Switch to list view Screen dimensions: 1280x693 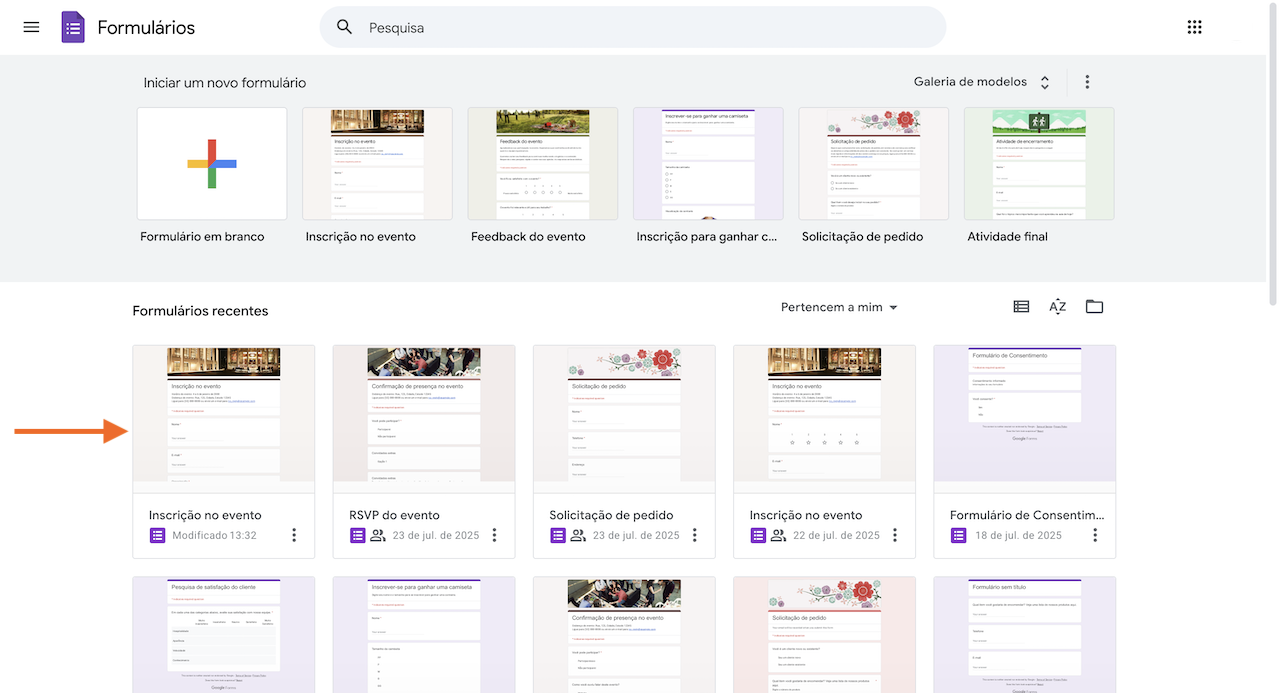point(1021,307)
